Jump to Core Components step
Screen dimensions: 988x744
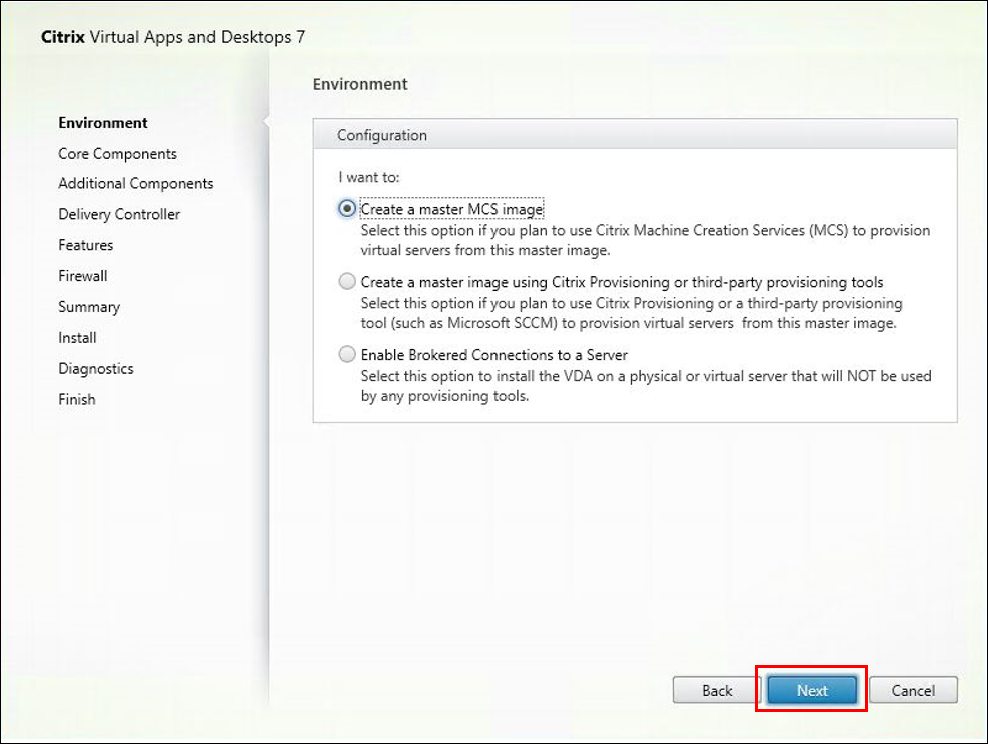pos(117,154)
